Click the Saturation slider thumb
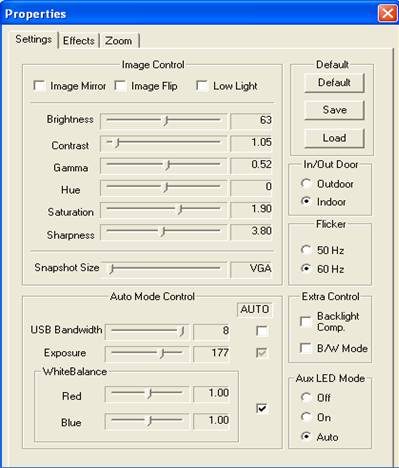Screen dimensions: 399x468 coord(180,210)
